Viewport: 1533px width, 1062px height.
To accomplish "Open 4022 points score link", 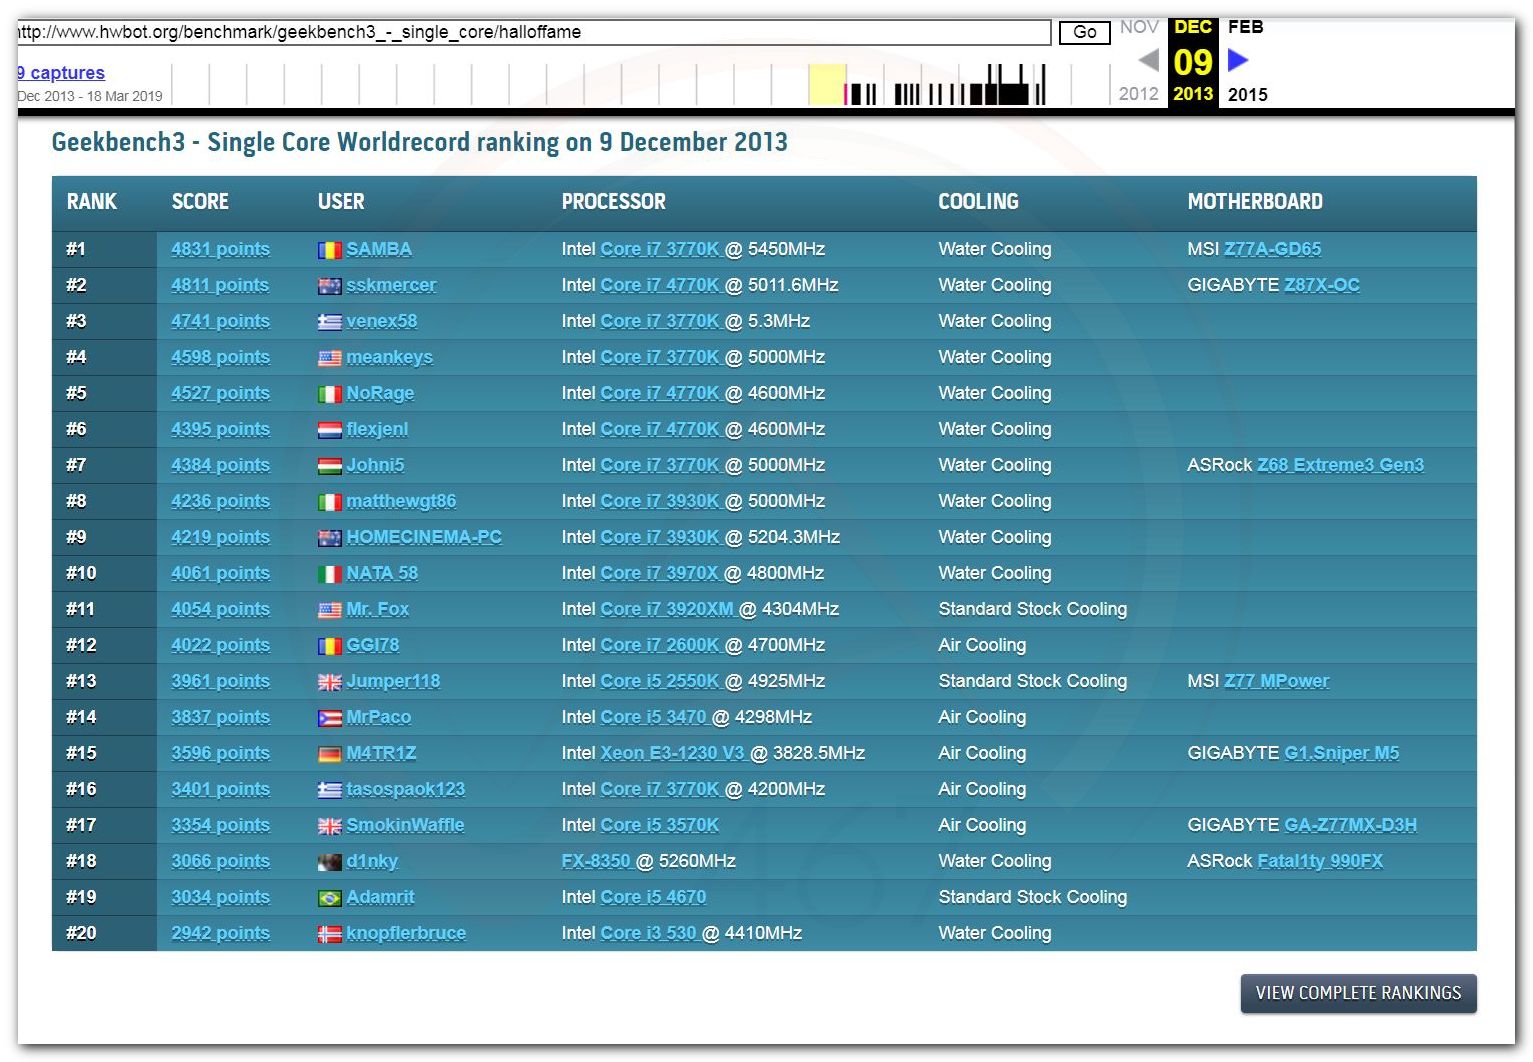I will (220, 645).
